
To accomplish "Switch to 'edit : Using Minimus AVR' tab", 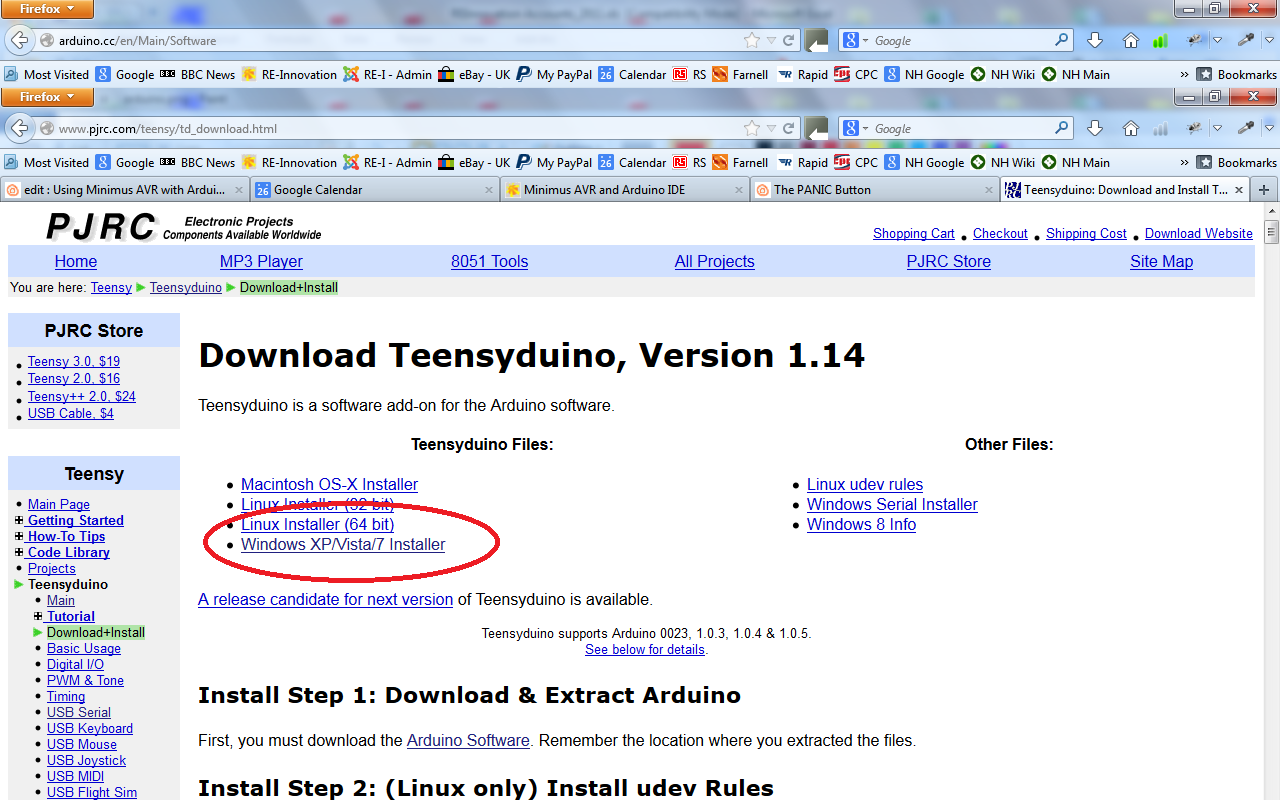I will (x=125, y=190).
